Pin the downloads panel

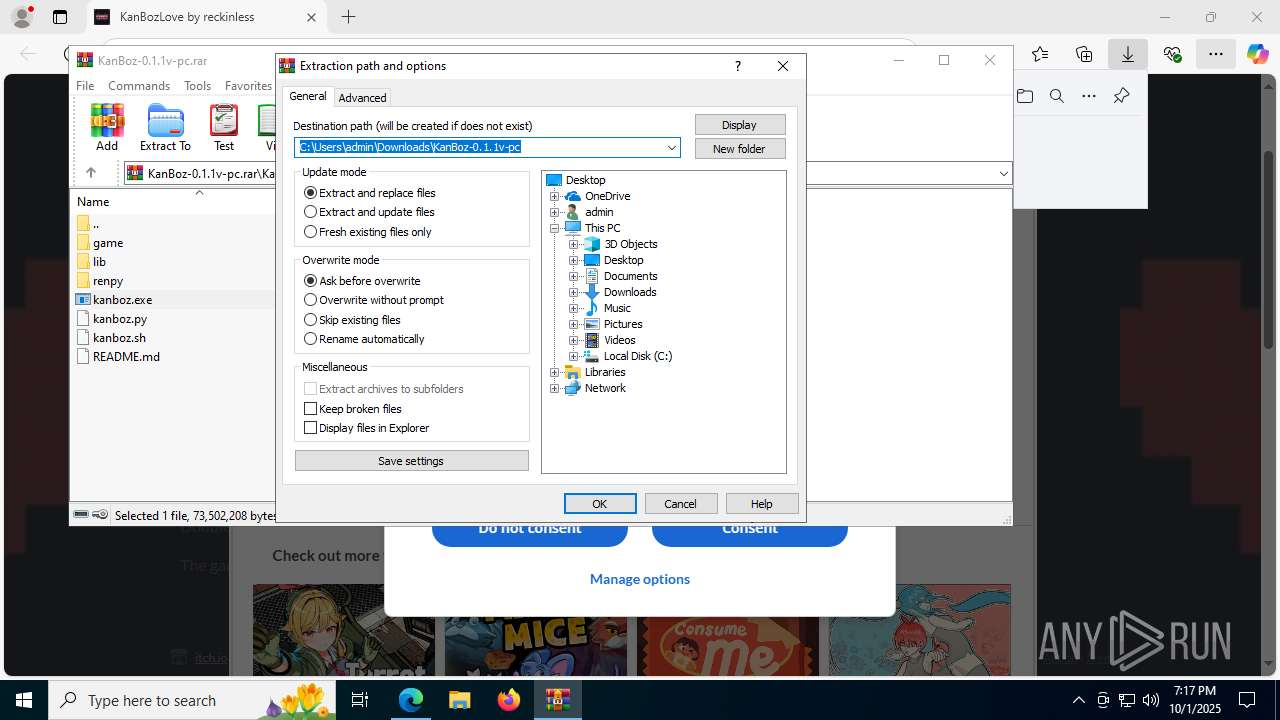(x=1121, y=96)
